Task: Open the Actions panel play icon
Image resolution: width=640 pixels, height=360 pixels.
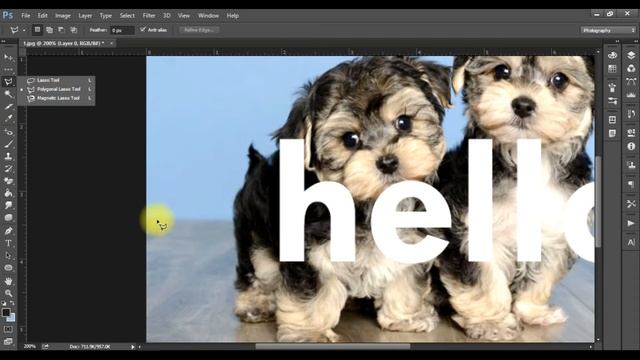Action: [631, 223]
